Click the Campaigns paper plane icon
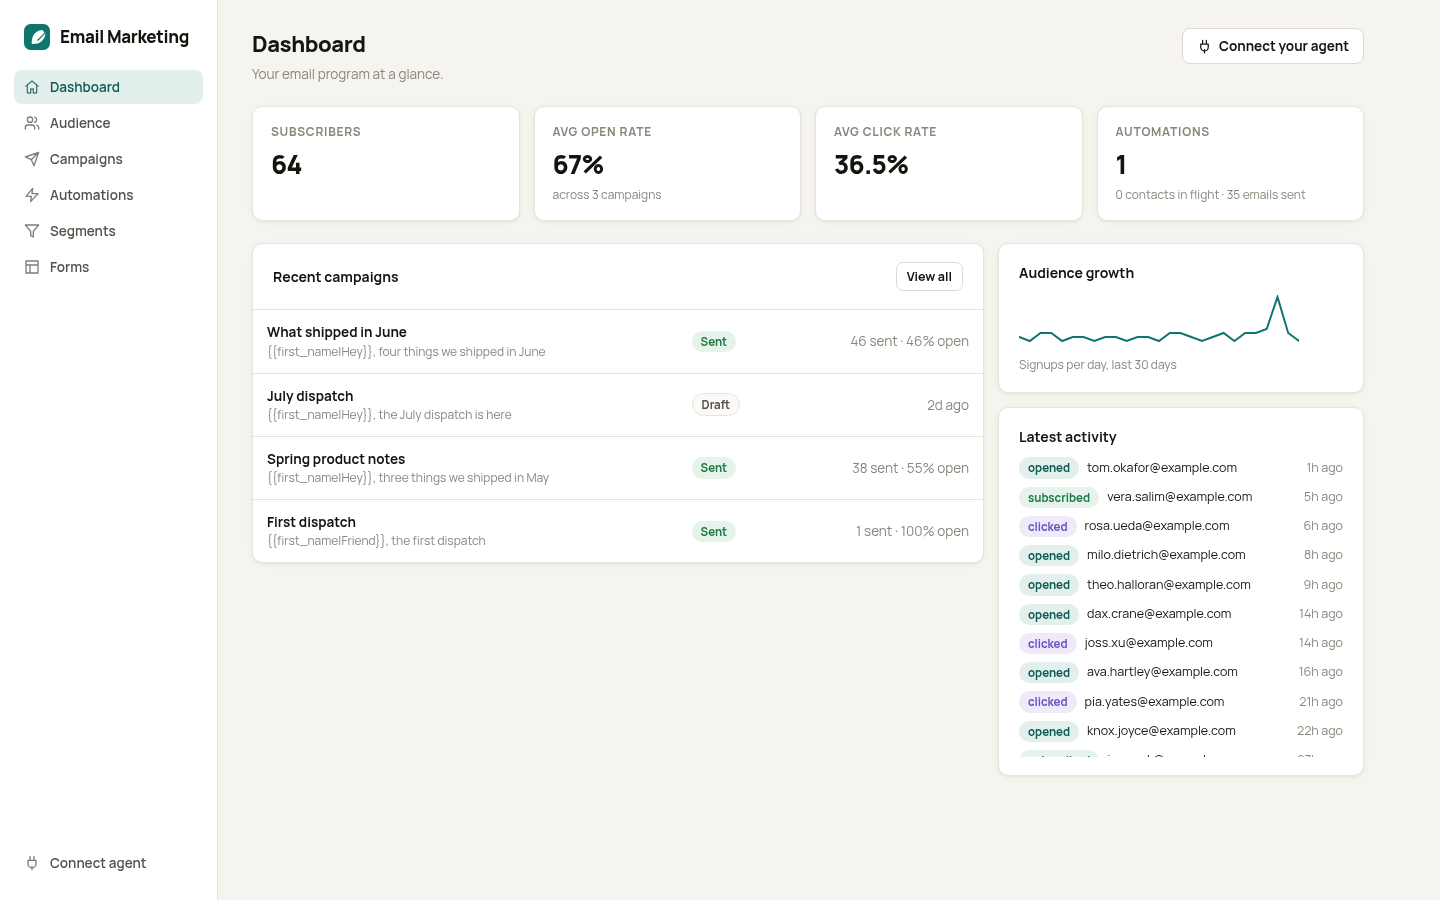The width and height of the screenshot is (1440, 900). click(x=32, y=159)
